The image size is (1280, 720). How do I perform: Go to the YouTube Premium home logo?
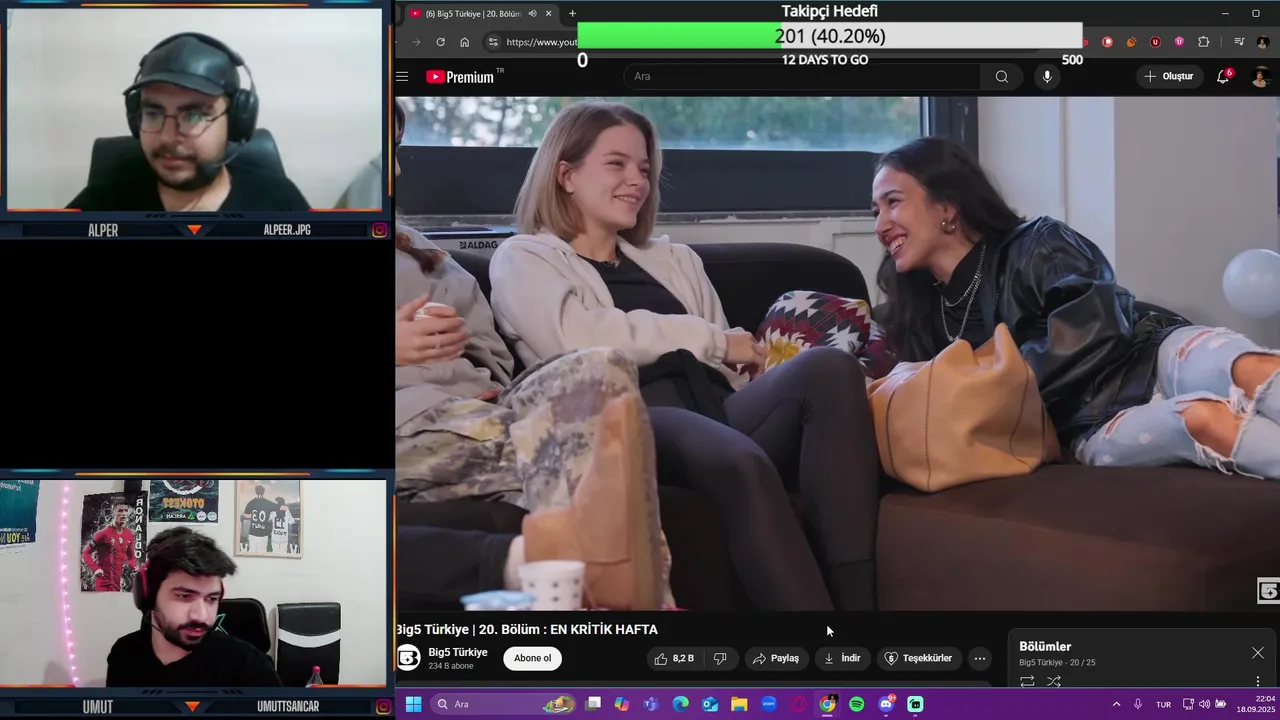tap(461, 77)
